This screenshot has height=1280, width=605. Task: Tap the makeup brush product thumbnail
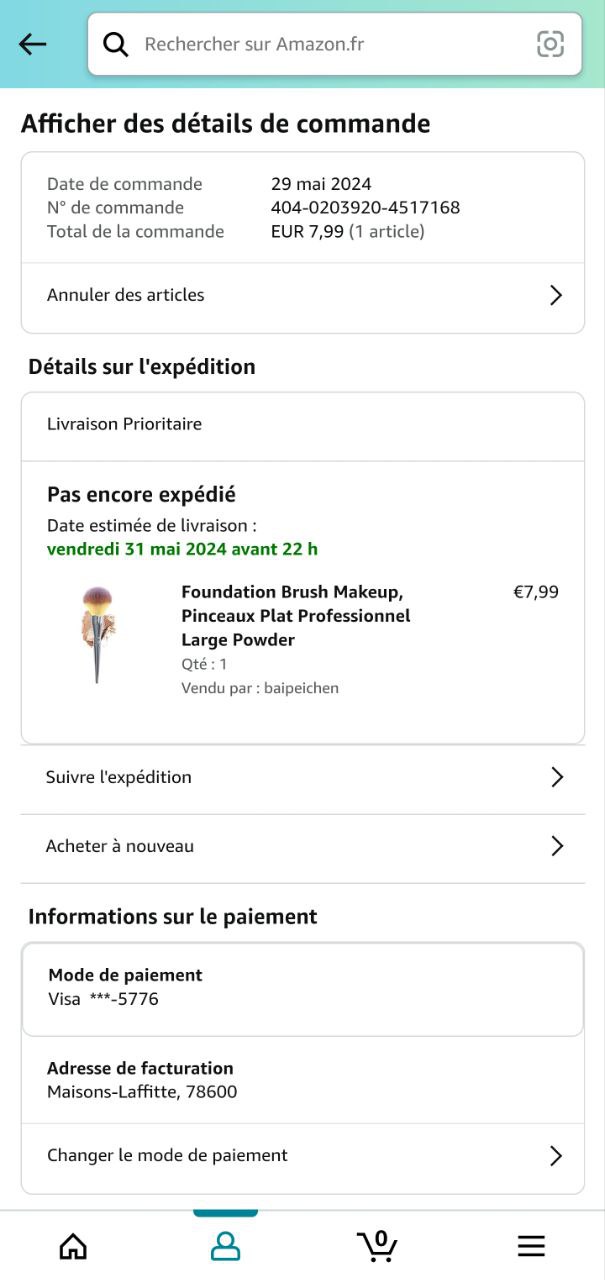[98, 634]
